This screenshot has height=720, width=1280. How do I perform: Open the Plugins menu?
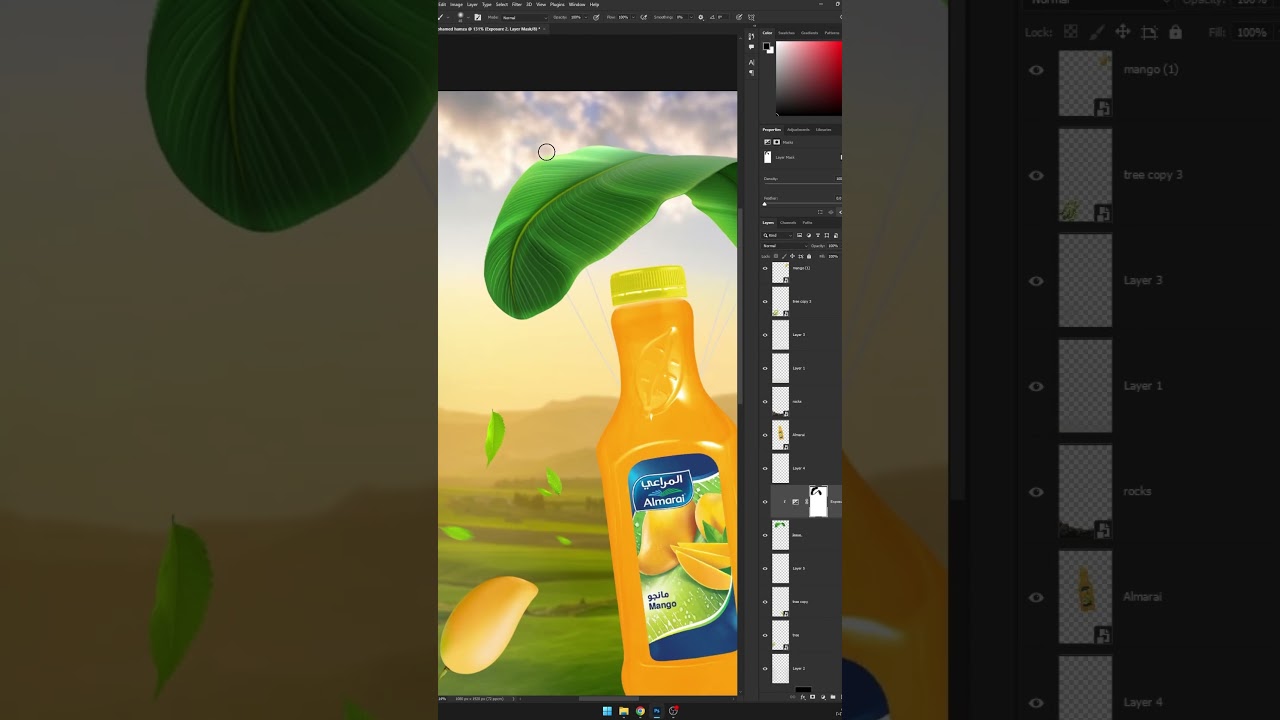(x=557, y=4)
